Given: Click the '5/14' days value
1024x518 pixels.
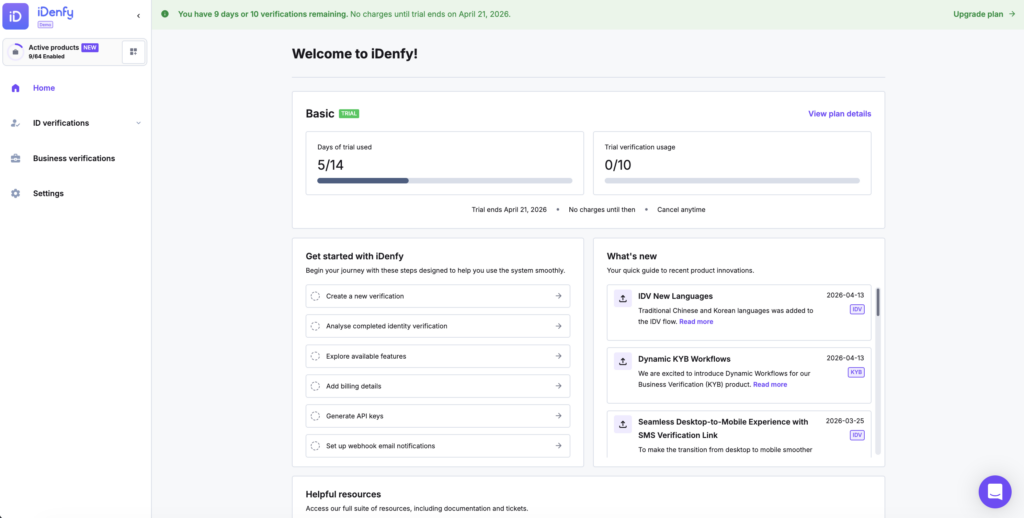Looking at the screenshot, I should coord(330,165).
